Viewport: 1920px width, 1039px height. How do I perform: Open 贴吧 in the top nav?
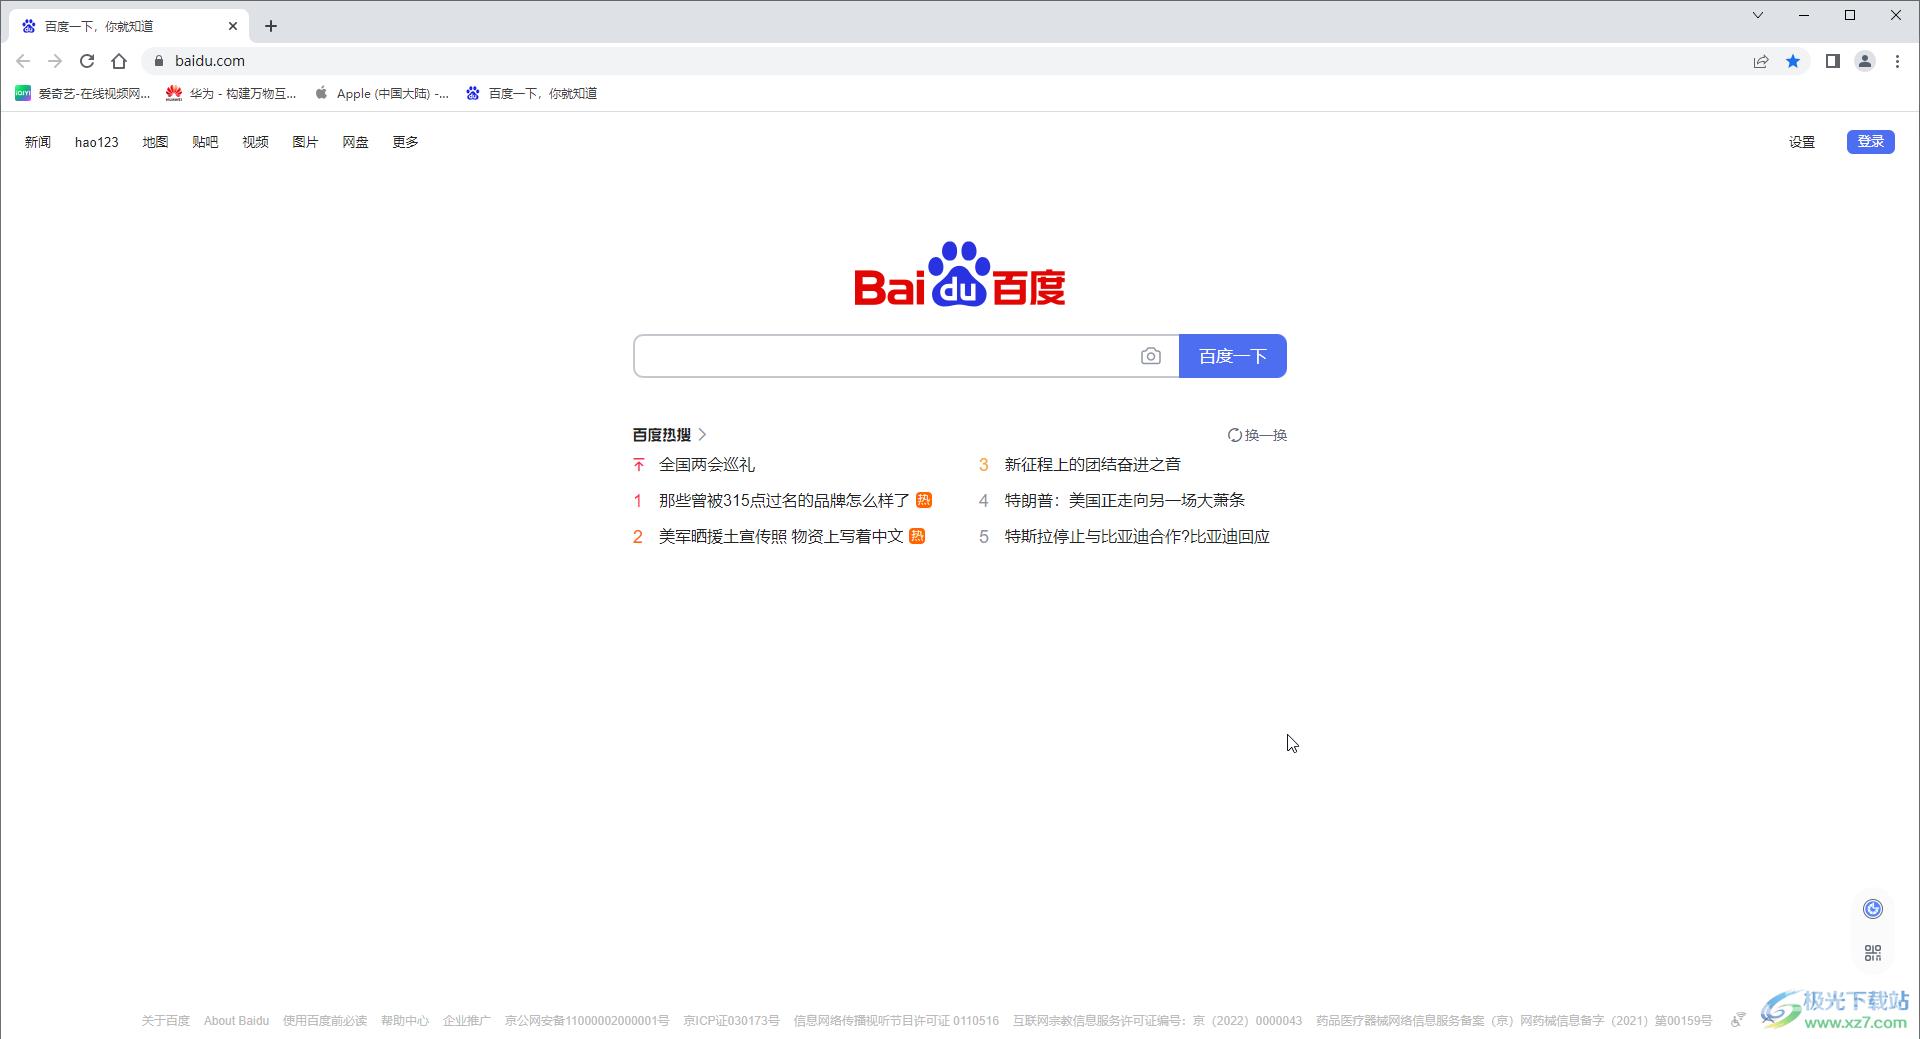coord(205,142)
